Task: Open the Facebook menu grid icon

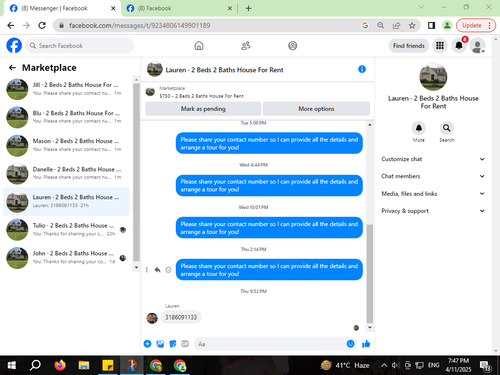Action: [440, 46]
